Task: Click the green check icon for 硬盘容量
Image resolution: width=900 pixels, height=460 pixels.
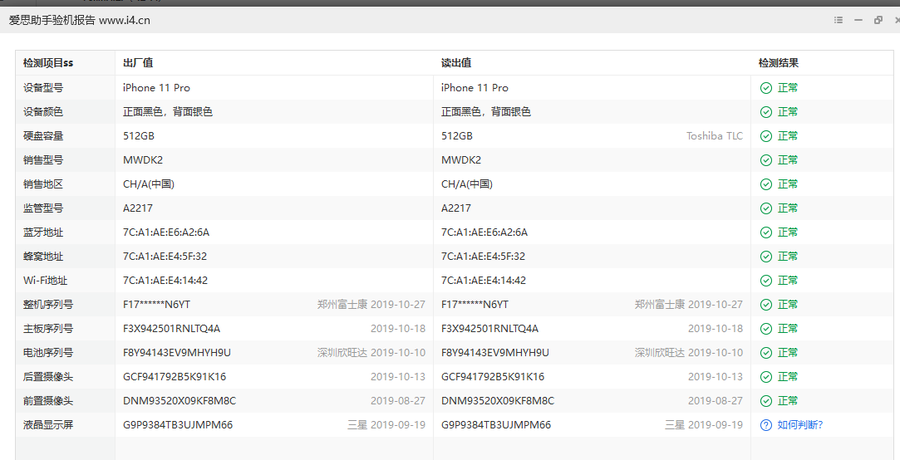Action: pos(766,136)
